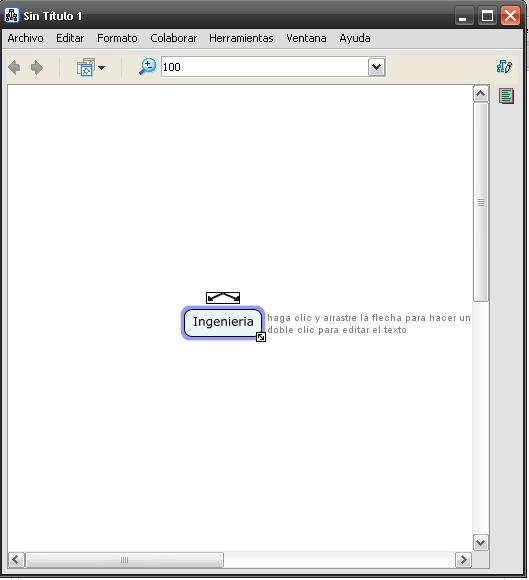529x580 pixels.
Task: Click the resize handle on Ingenieria concept
Action: point(261,337)
